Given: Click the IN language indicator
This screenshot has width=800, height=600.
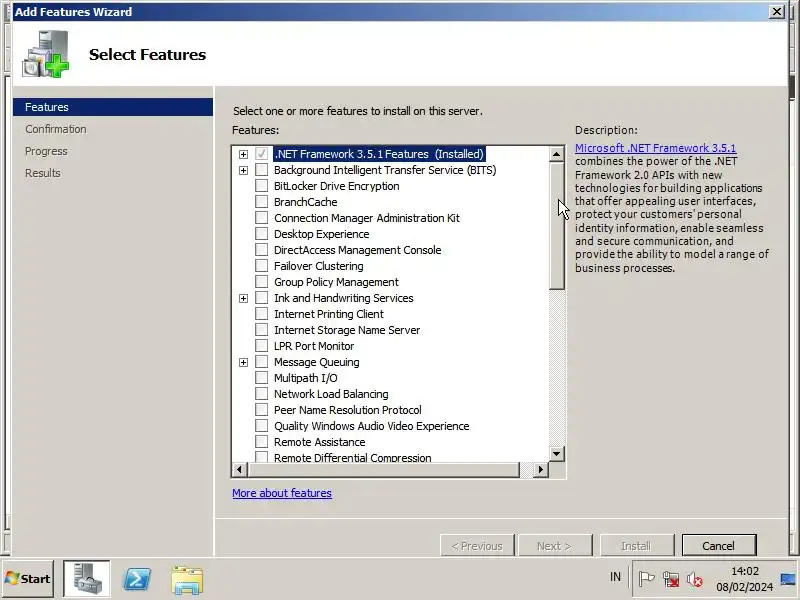Looking at the screenshot, I should pyautogui.click(x=615, y=577).
